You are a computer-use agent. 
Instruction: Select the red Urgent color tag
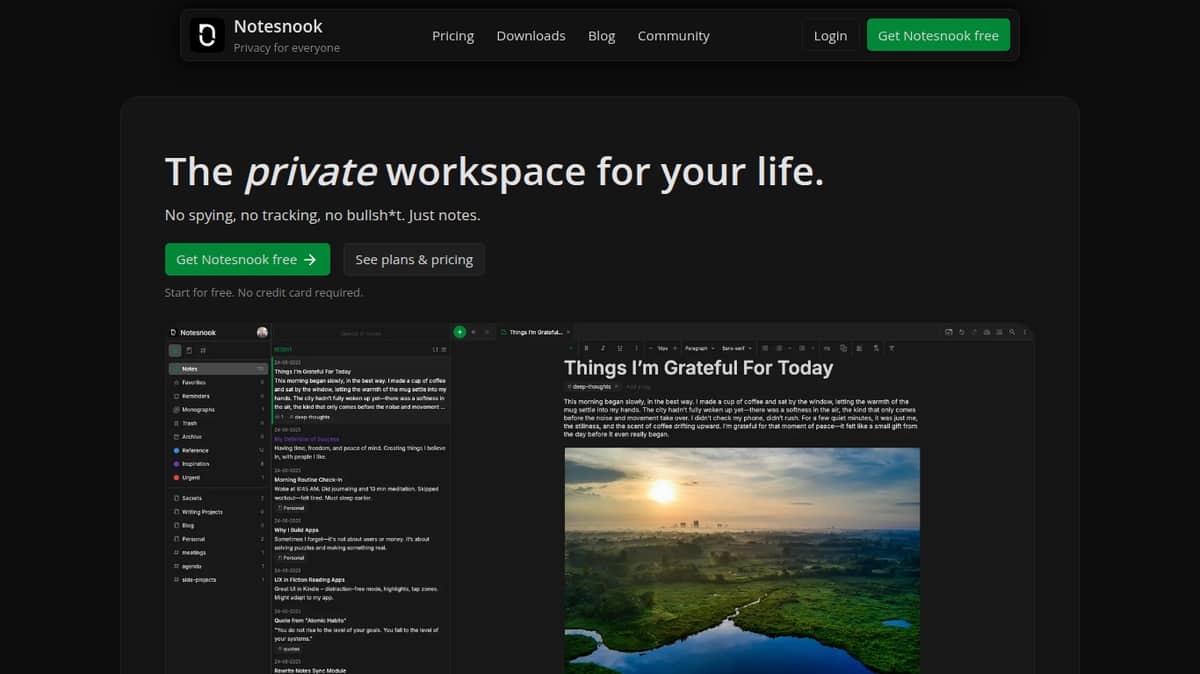pos(218,477)
